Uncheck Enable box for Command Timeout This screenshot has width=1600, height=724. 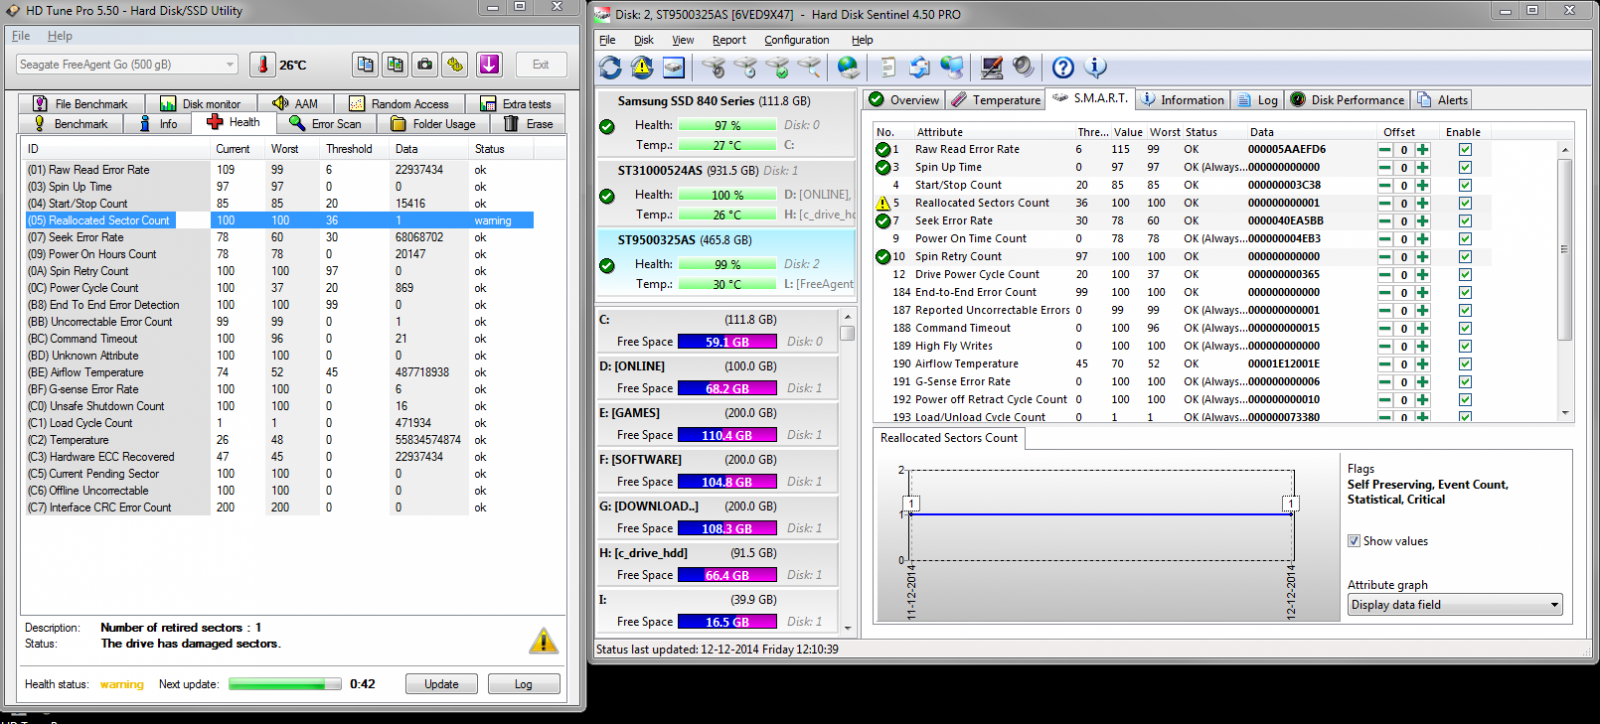(1465, 328)
